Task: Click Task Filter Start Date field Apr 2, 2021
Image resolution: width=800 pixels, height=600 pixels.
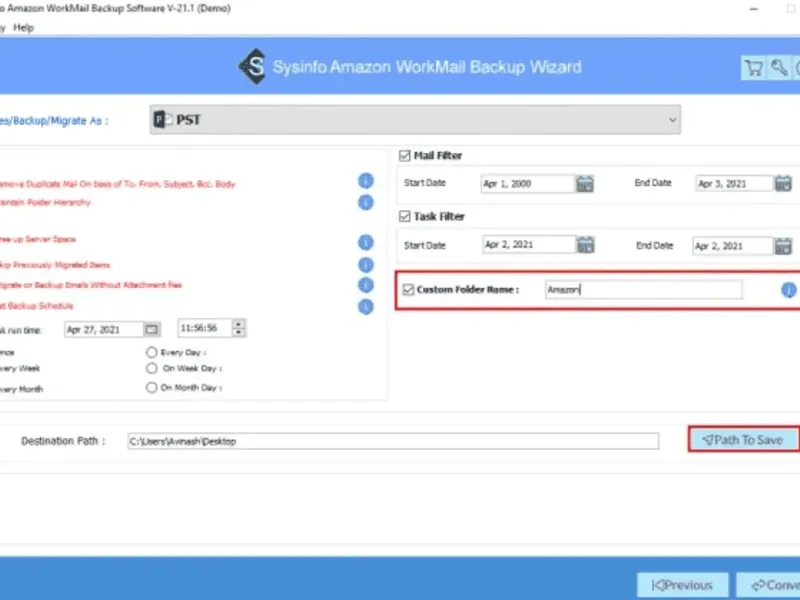Action: (x=529, y=245)
